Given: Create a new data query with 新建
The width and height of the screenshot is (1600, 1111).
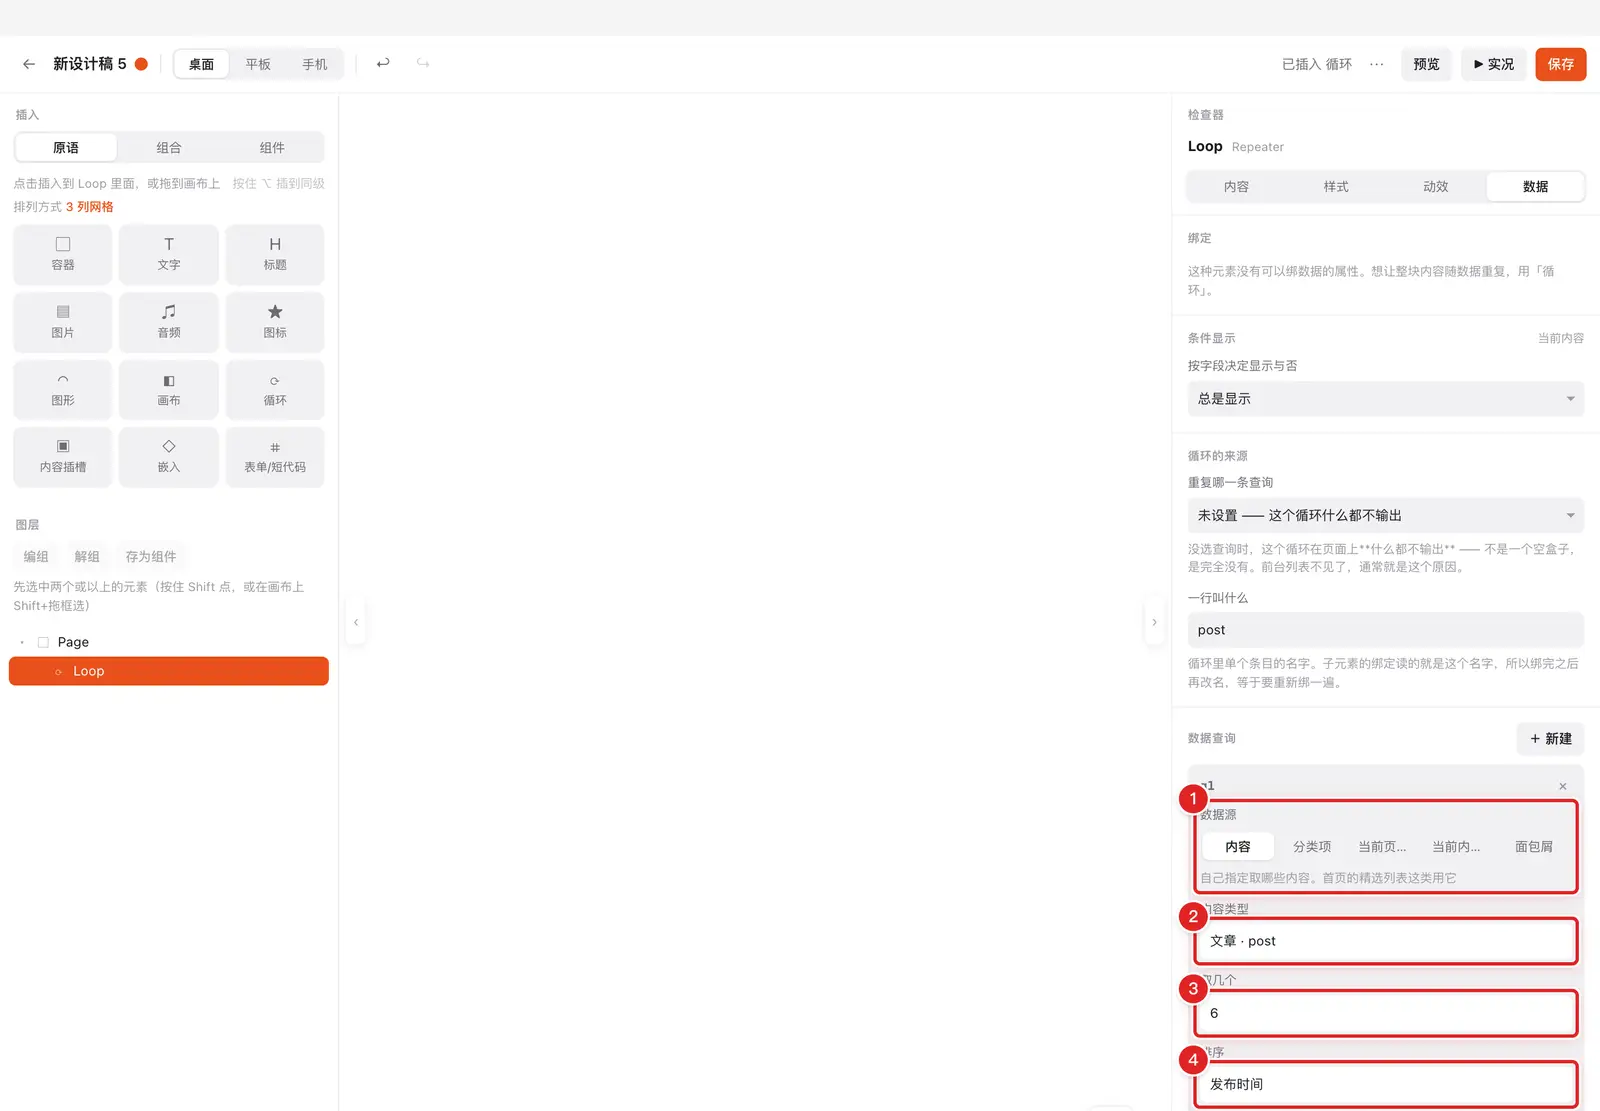Looking at the screenshot, I should 1551,739.
